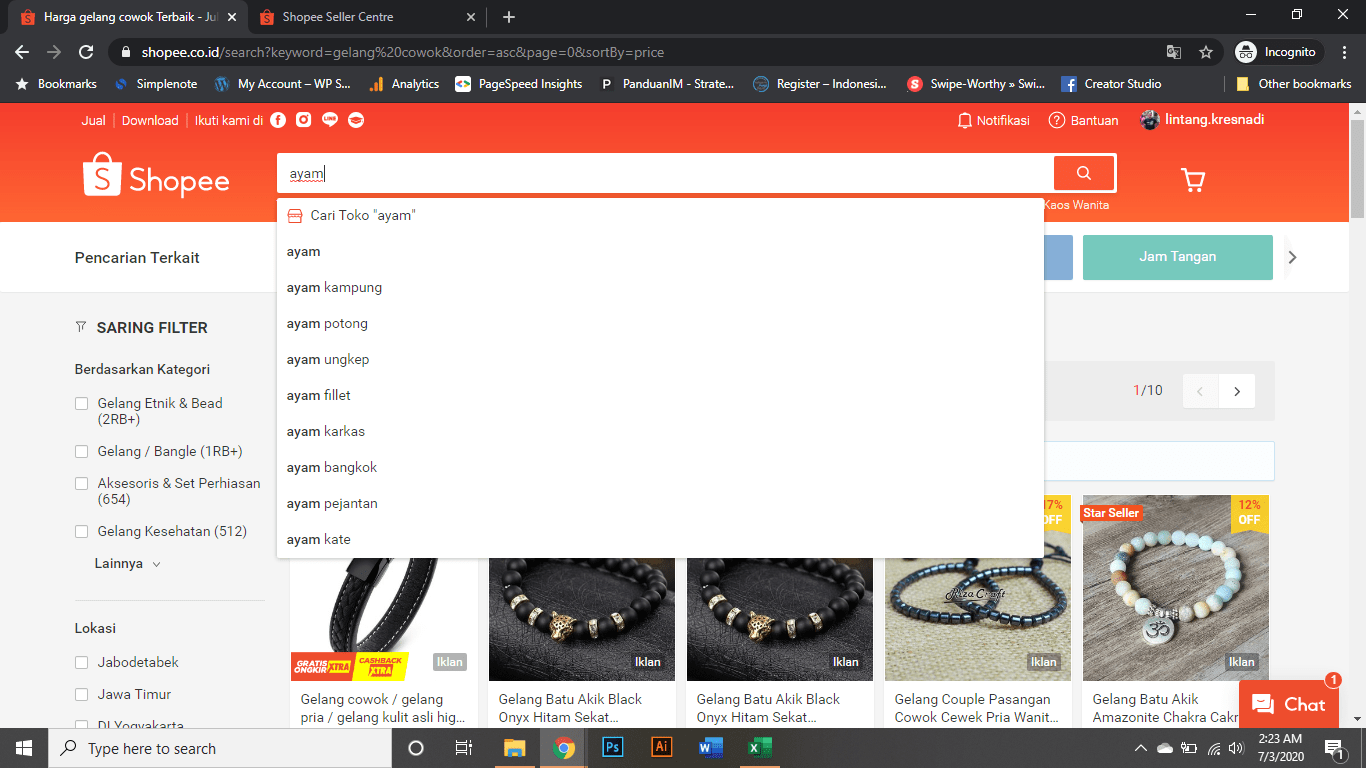
Task: Open the Chat widget
Action: point(1289,703)
